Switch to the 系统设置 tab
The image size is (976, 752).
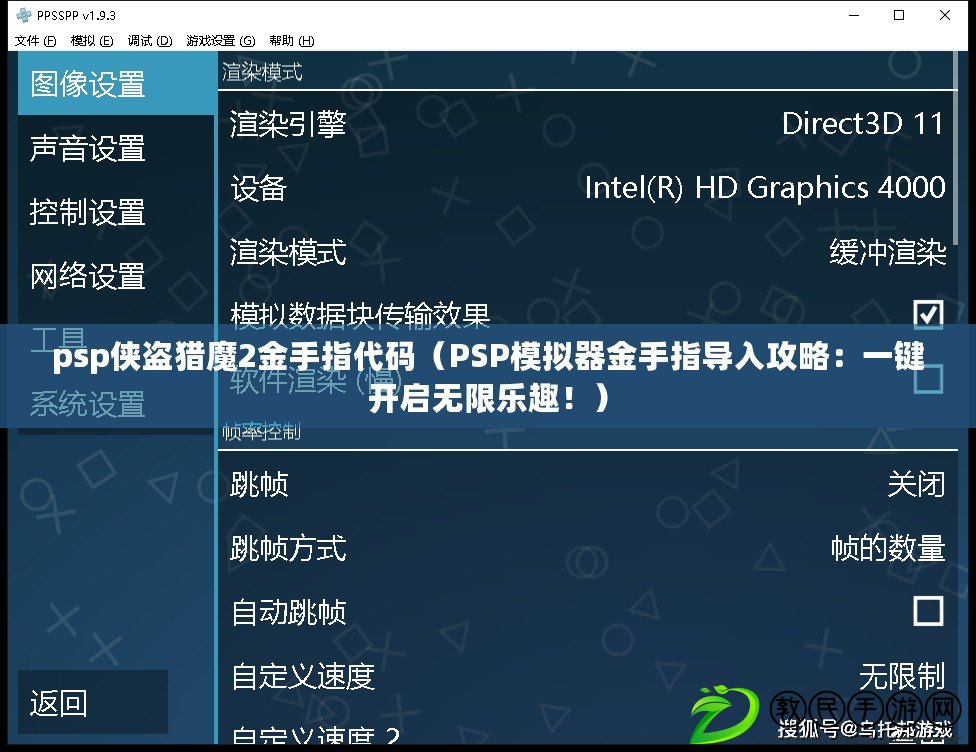click(x=116, y=404)
